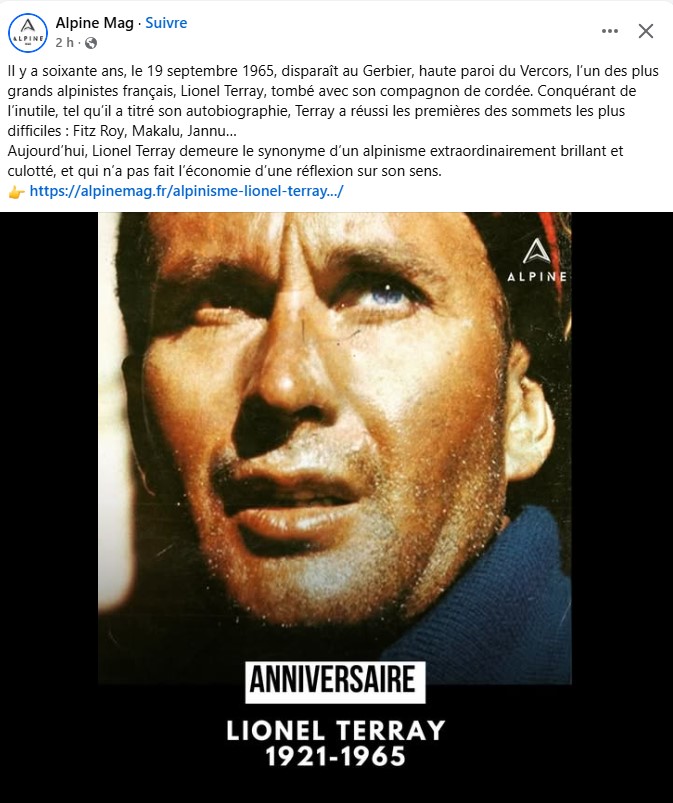Screen dimensions: 673x803
Task: Open the Alpine Mag profile avatar
Action: (x=28, y=33)
